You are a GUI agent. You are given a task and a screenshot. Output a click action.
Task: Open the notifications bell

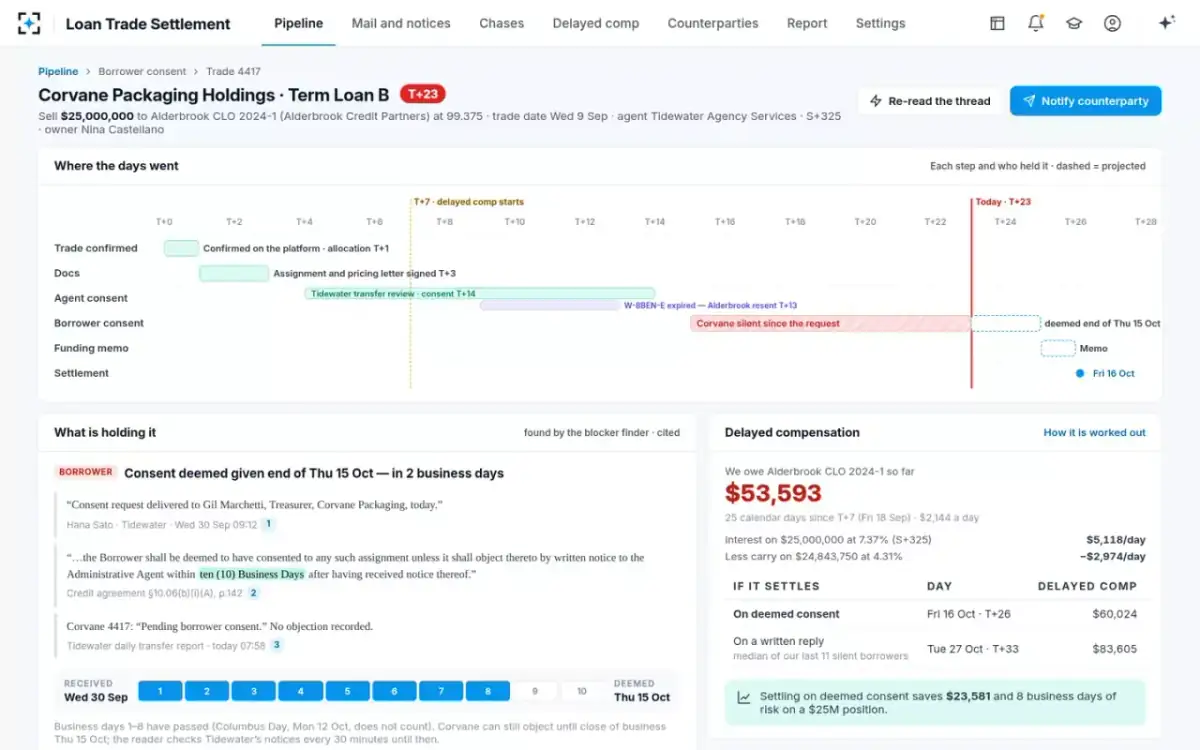click(x=1036, y=23)
